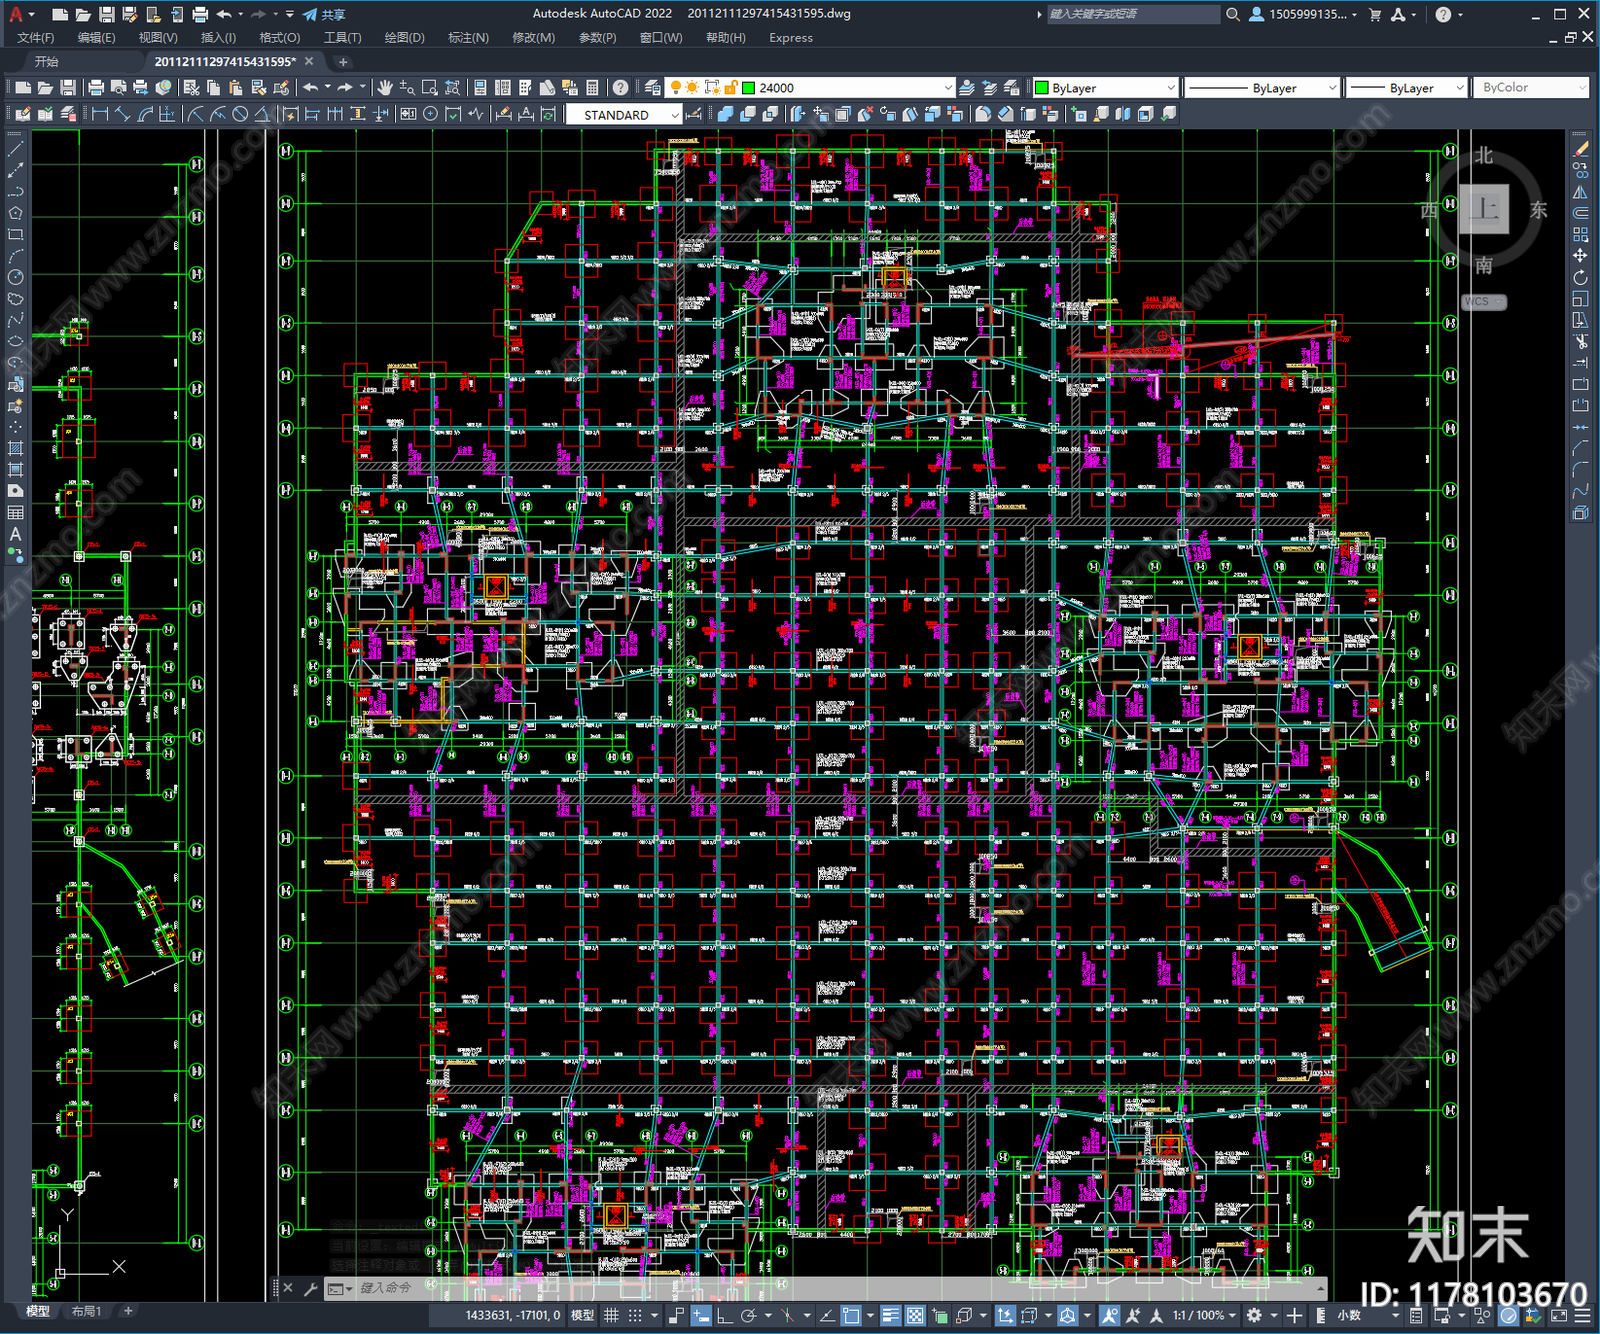Toggle dynamic input in status bar

[x=701, y=1316]
